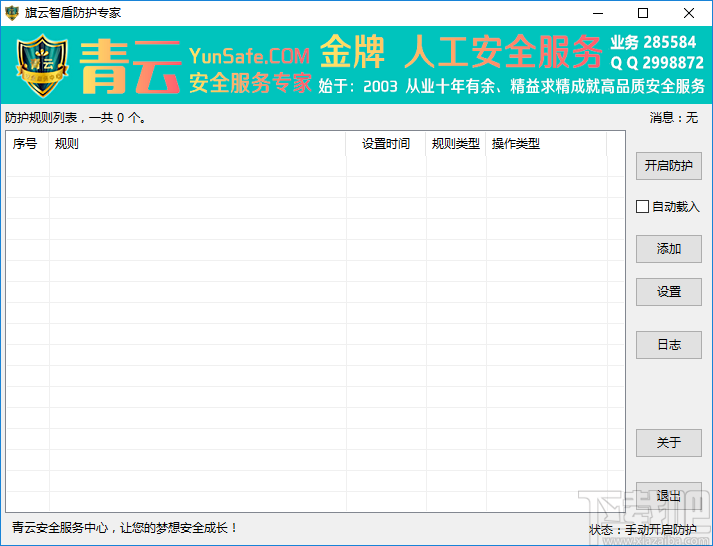Click the 操作类型 column header
Viewport: 713px width, 546px height.
(547, 144)
